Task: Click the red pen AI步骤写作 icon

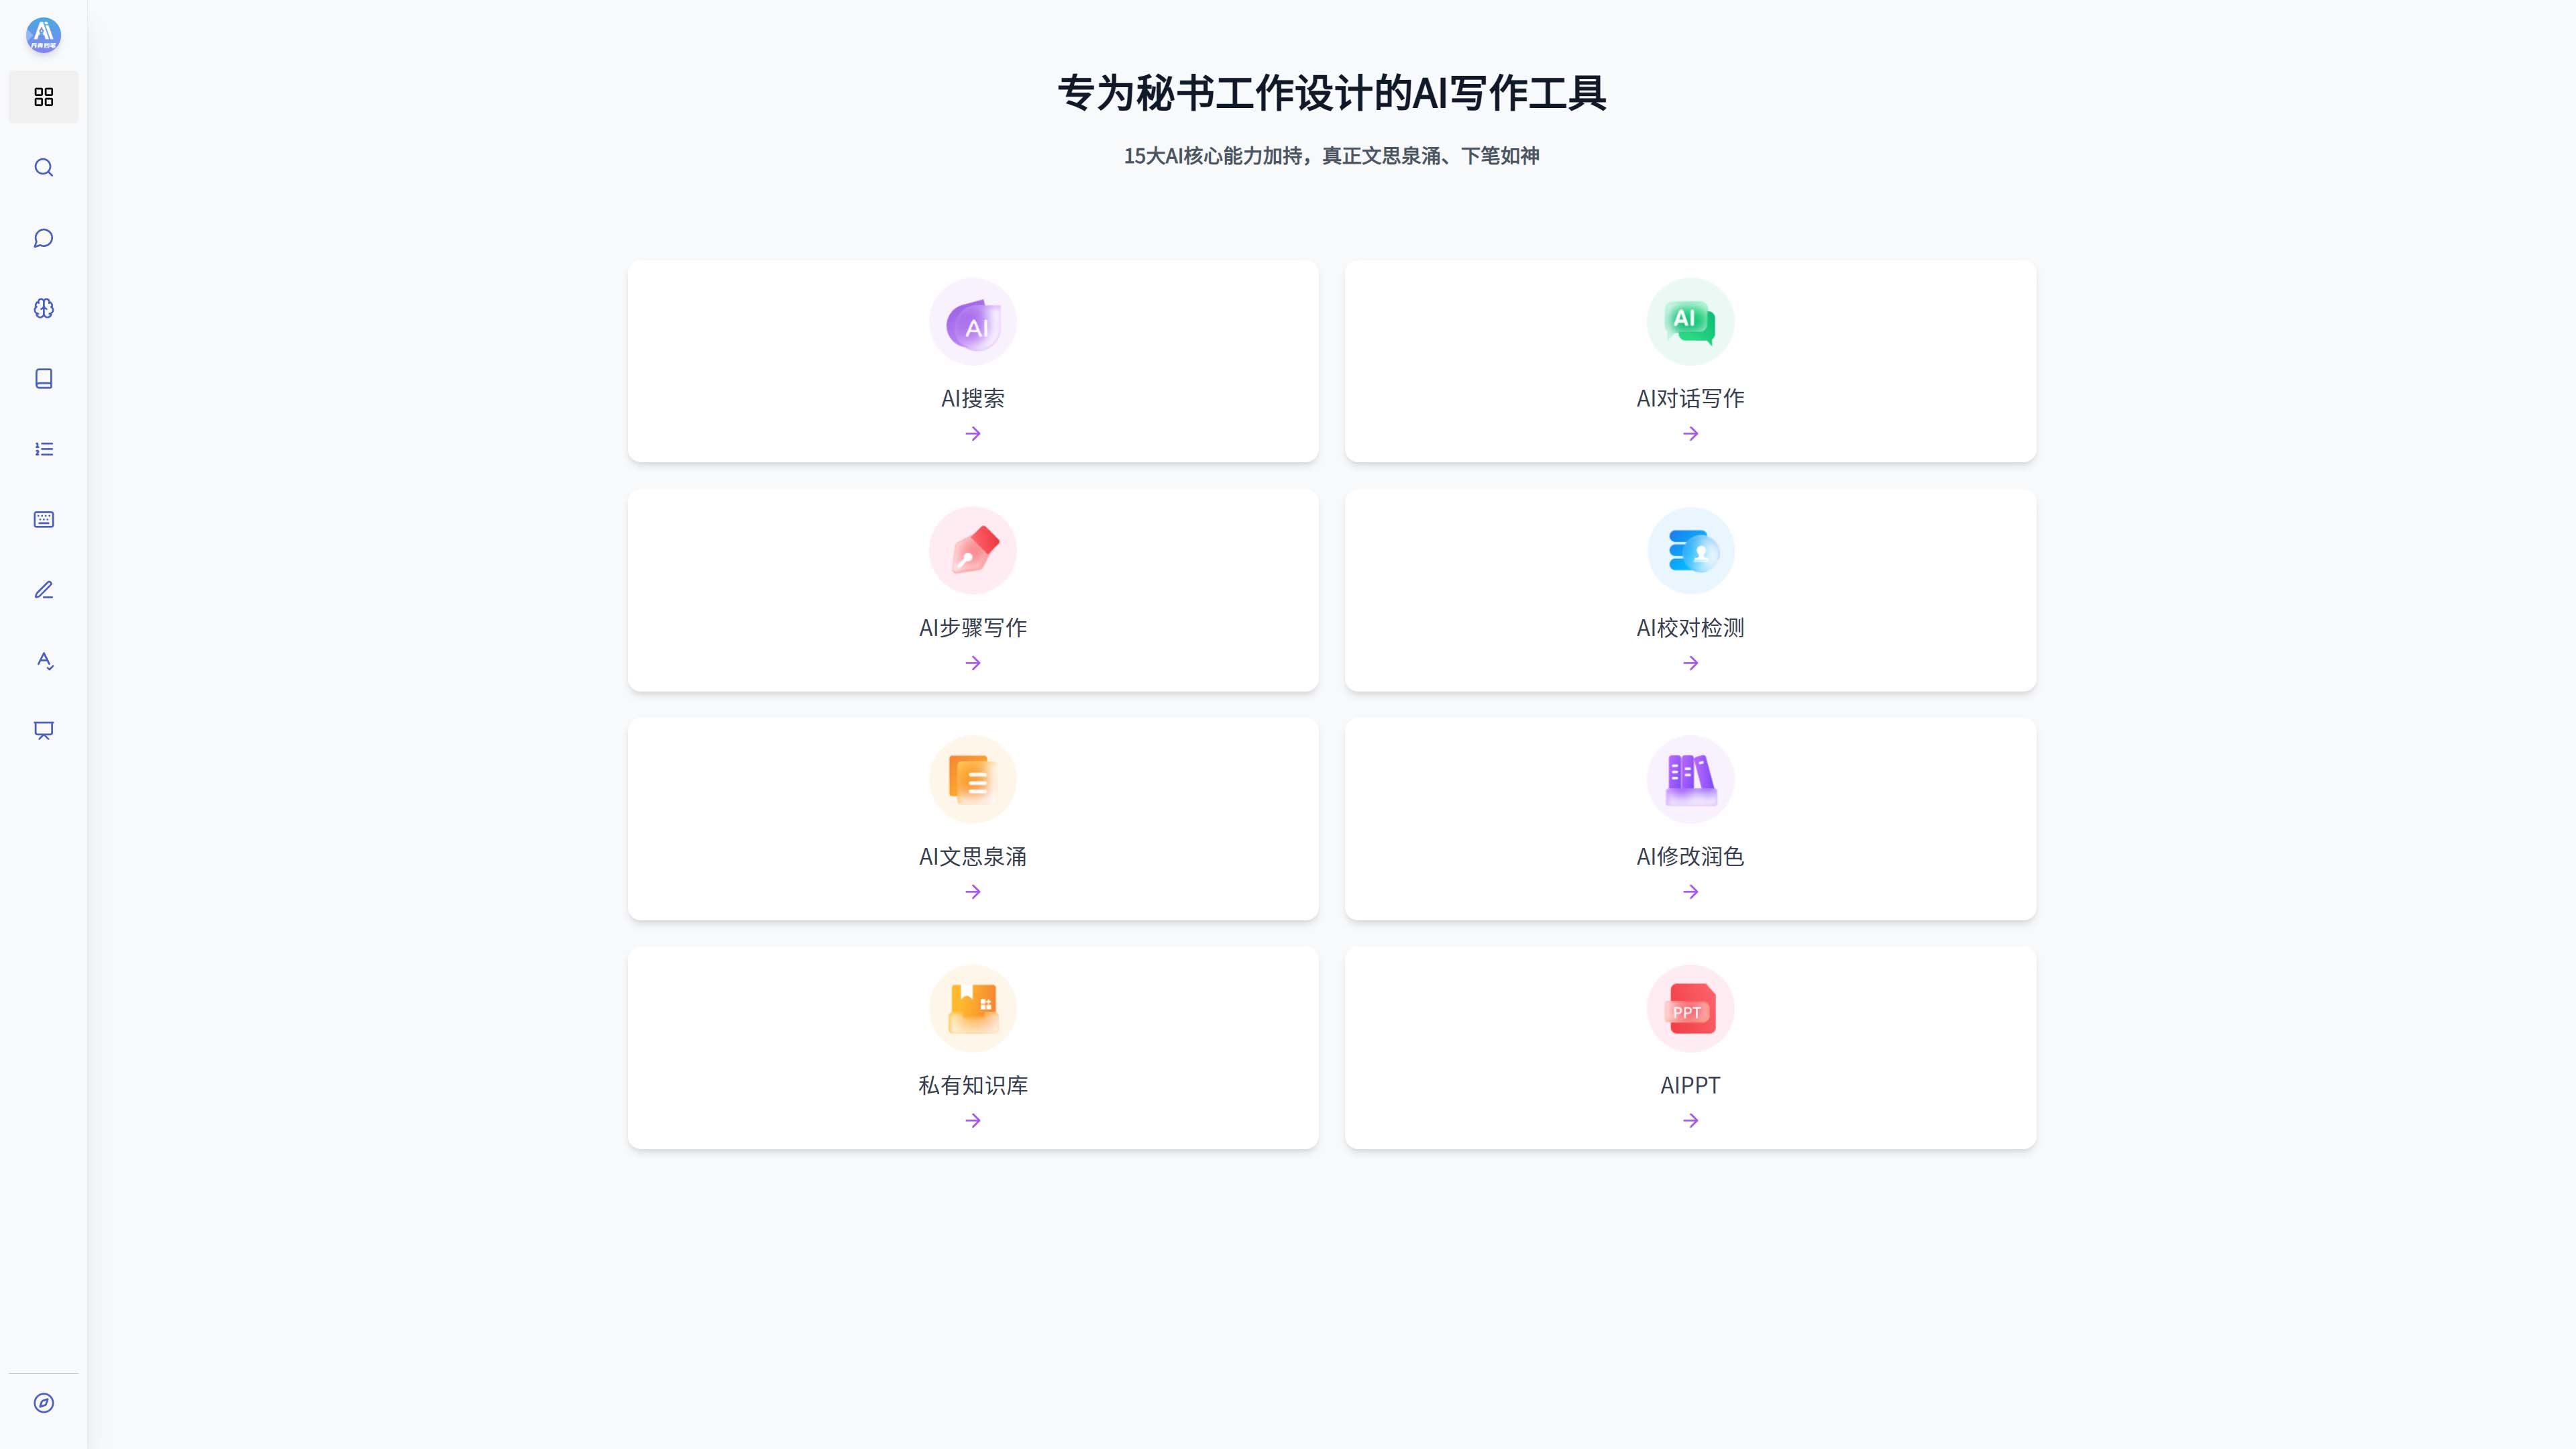Action: (973, 551)
